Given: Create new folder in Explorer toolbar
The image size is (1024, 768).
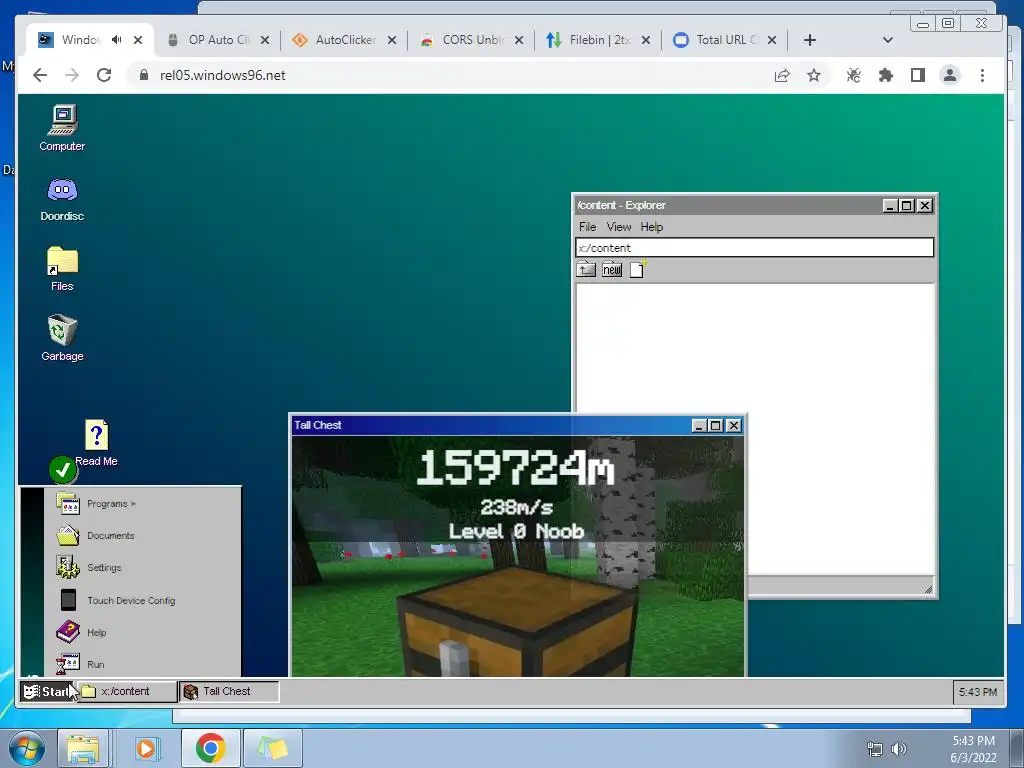Looking at the screenshot, I should (612, 270).
